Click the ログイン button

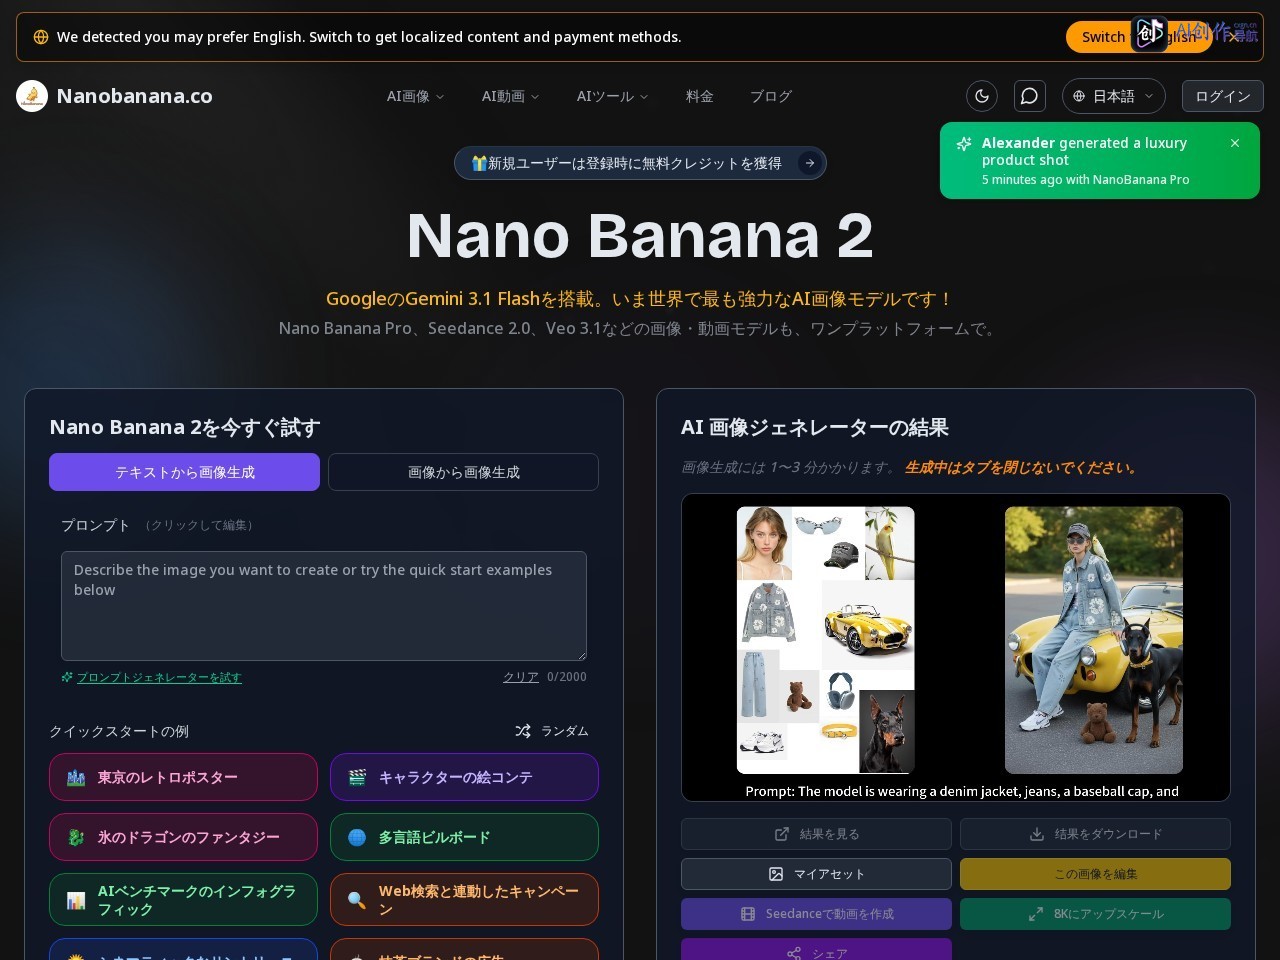coord(1223,96)
